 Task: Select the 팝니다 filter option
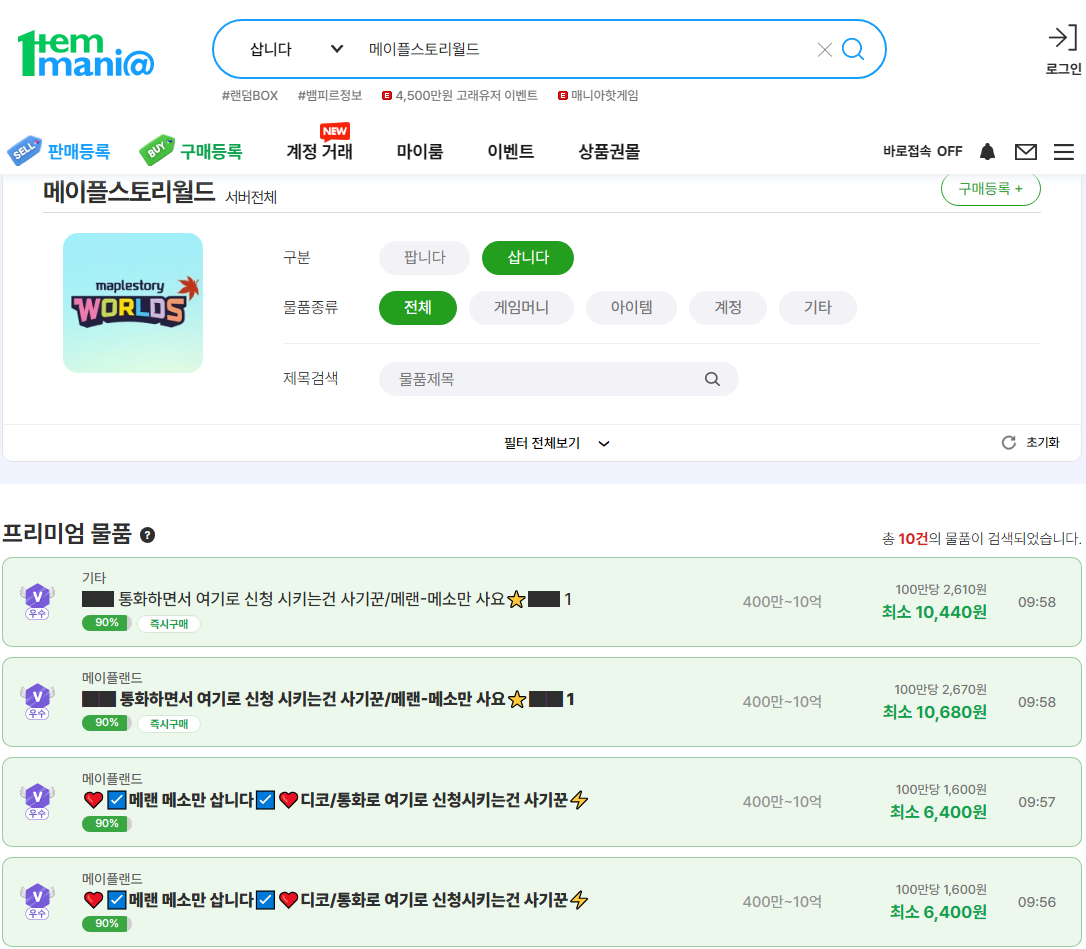[424, 258]
